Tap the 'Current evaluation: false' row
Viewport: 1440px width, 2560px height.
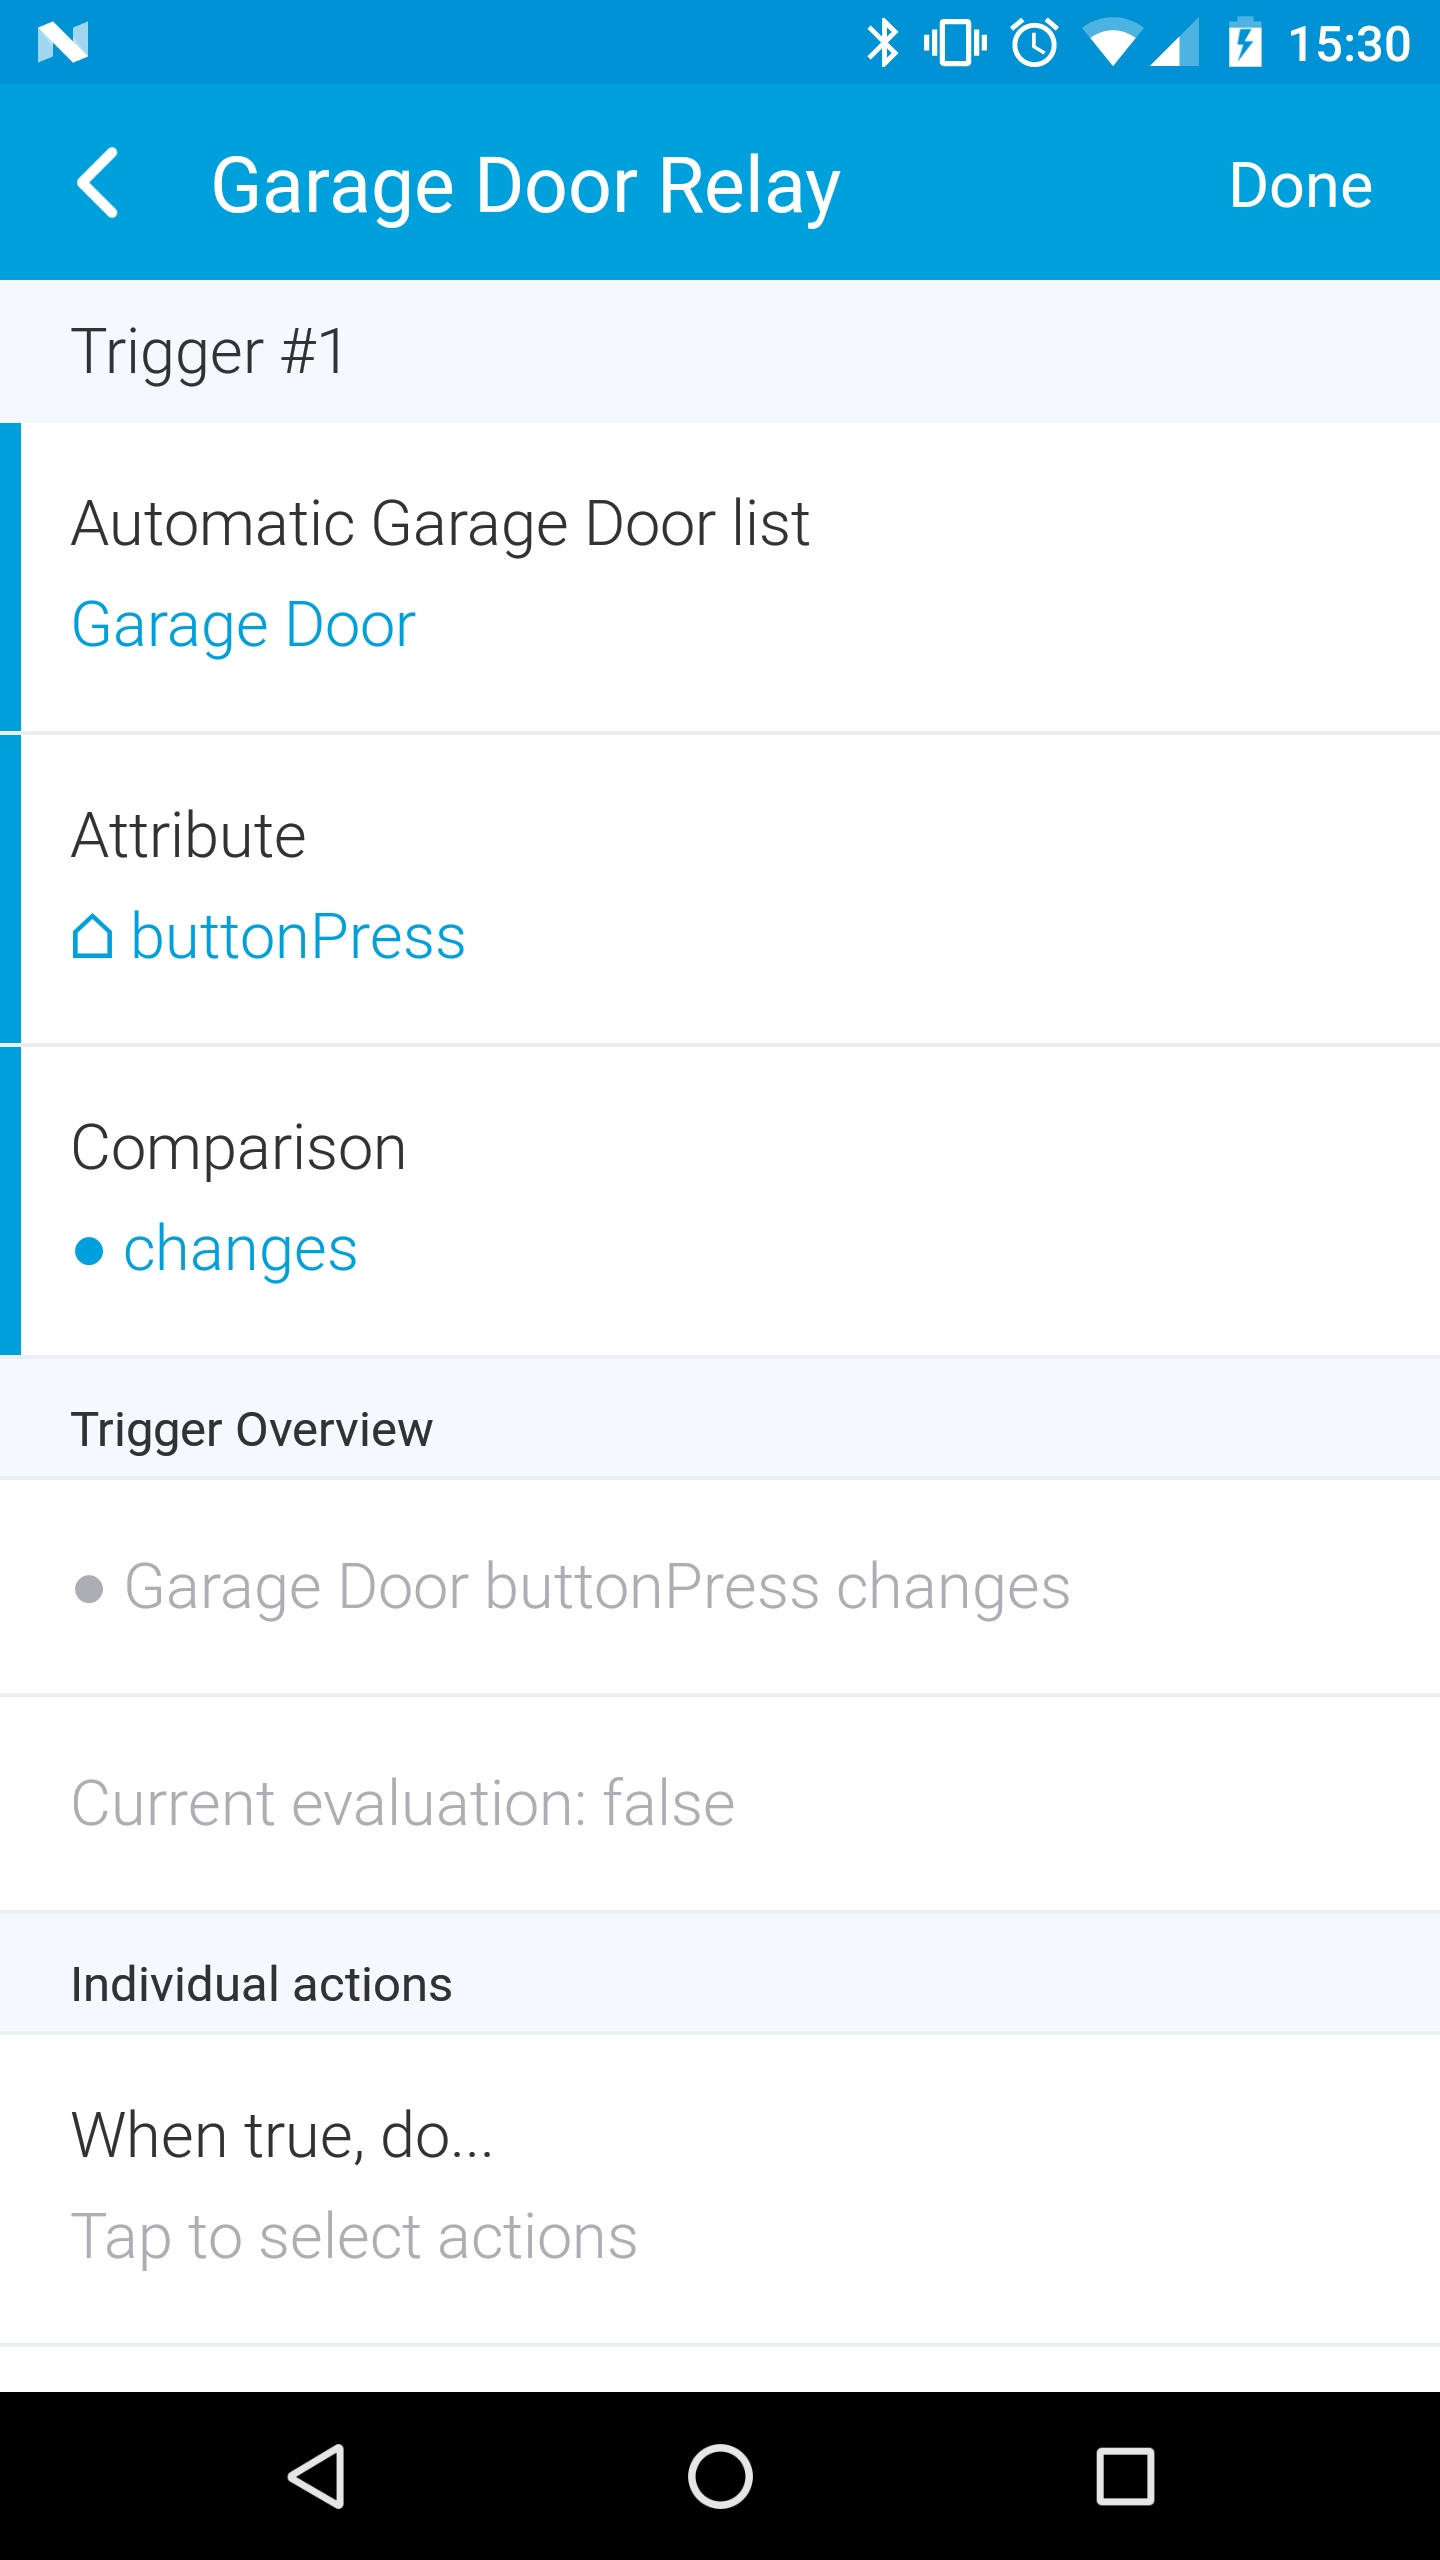click(x=720, y=1804)
